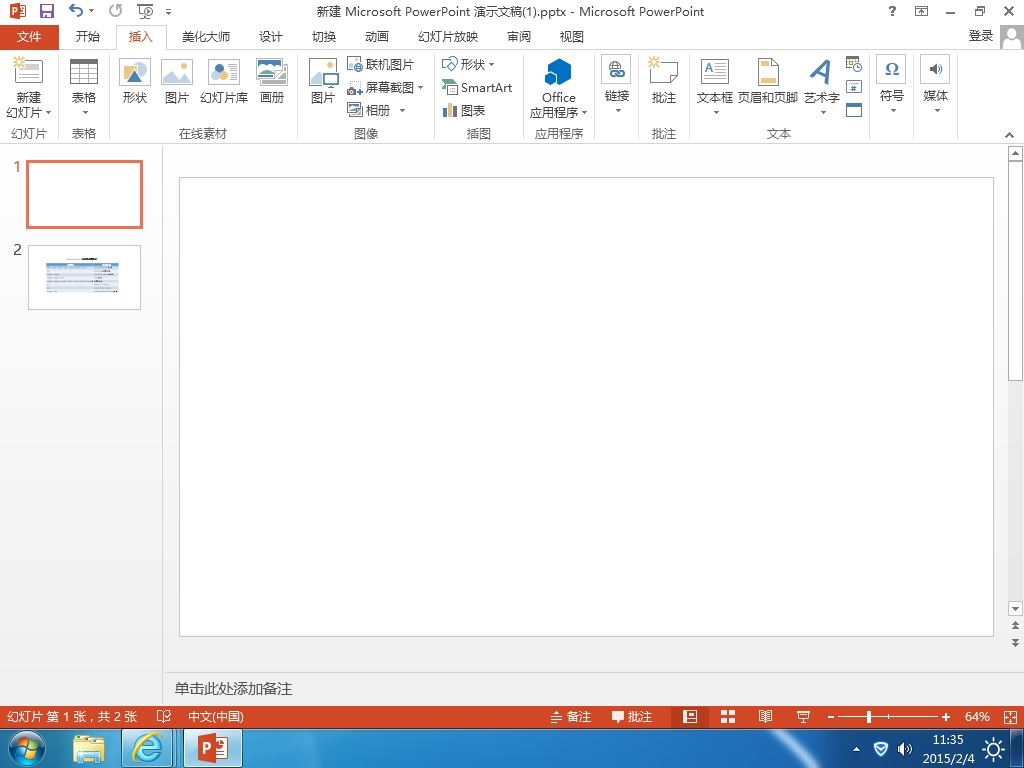Insert 艺术字 WordArt
The image size is (1024, 768).
[x=822, y=81]
